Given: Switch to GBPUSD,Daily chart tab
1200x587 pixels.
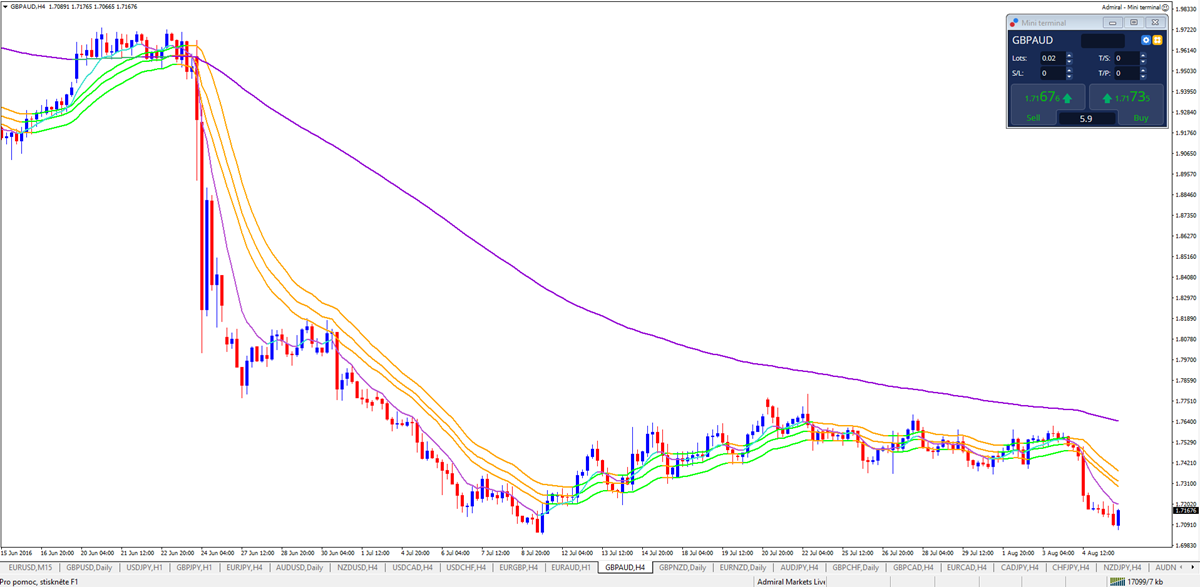Looking at the screenshot, I should [89, 567].
